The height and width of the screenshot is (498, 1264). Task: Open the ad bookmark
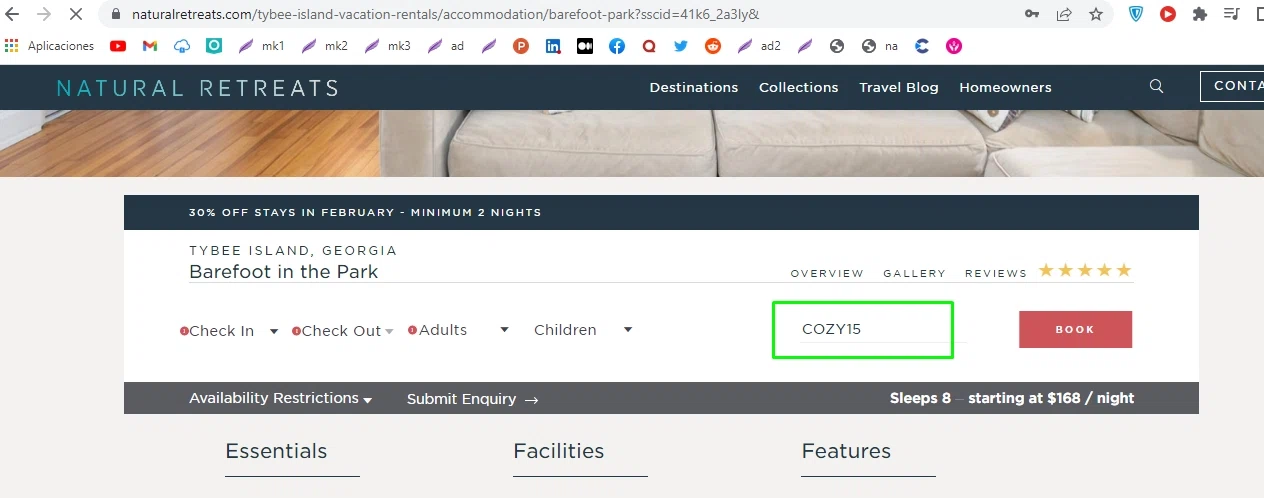coord(446,46)
